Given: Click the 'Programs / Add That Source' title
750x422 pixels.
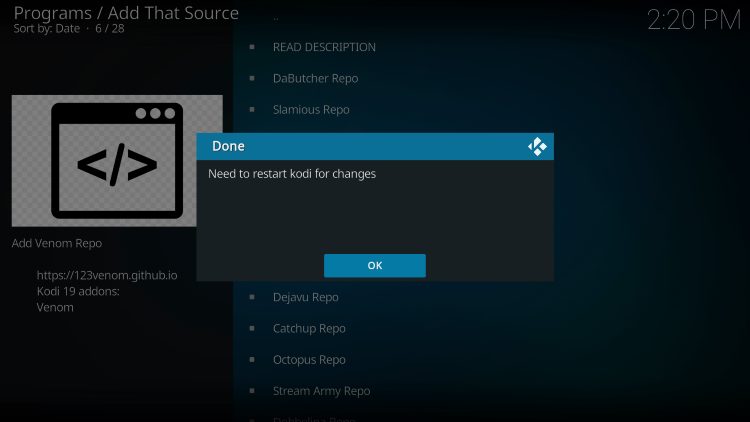Looking at the screenshot, I should (x=126, y=13).
